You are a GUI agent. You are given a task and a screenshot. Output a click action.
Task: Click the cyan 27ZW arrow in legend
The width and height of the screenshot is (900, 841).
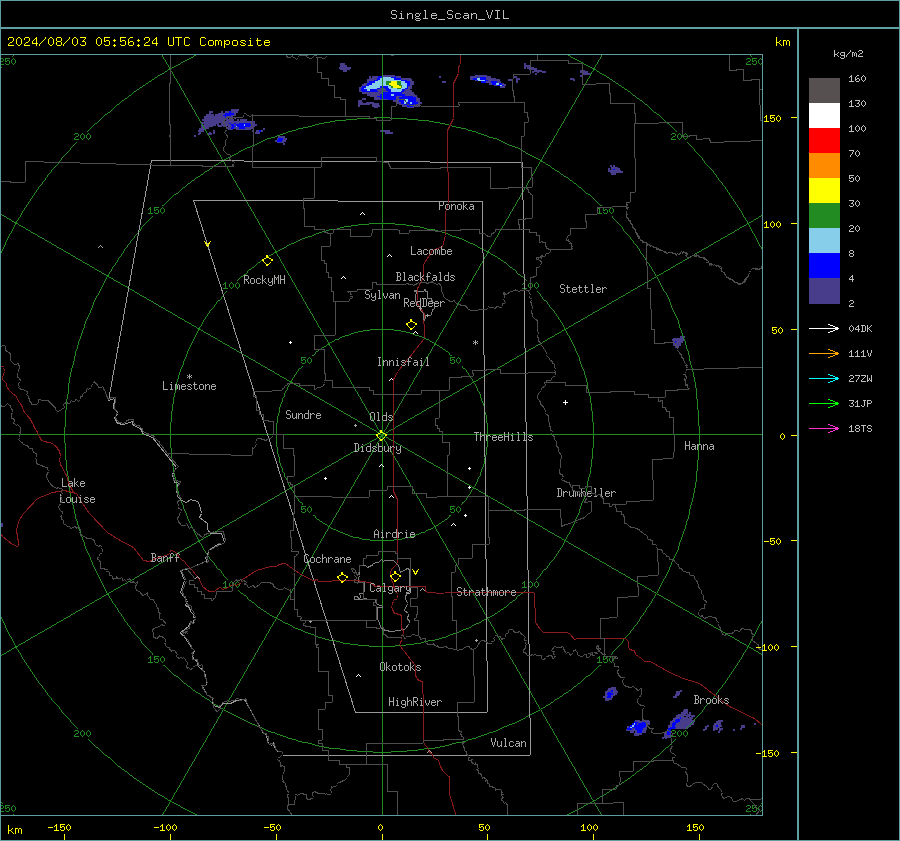824,378
